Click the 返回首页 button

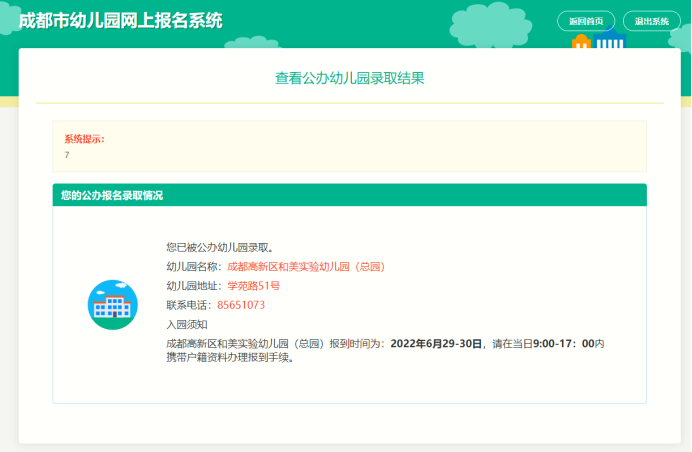[585, 21]
